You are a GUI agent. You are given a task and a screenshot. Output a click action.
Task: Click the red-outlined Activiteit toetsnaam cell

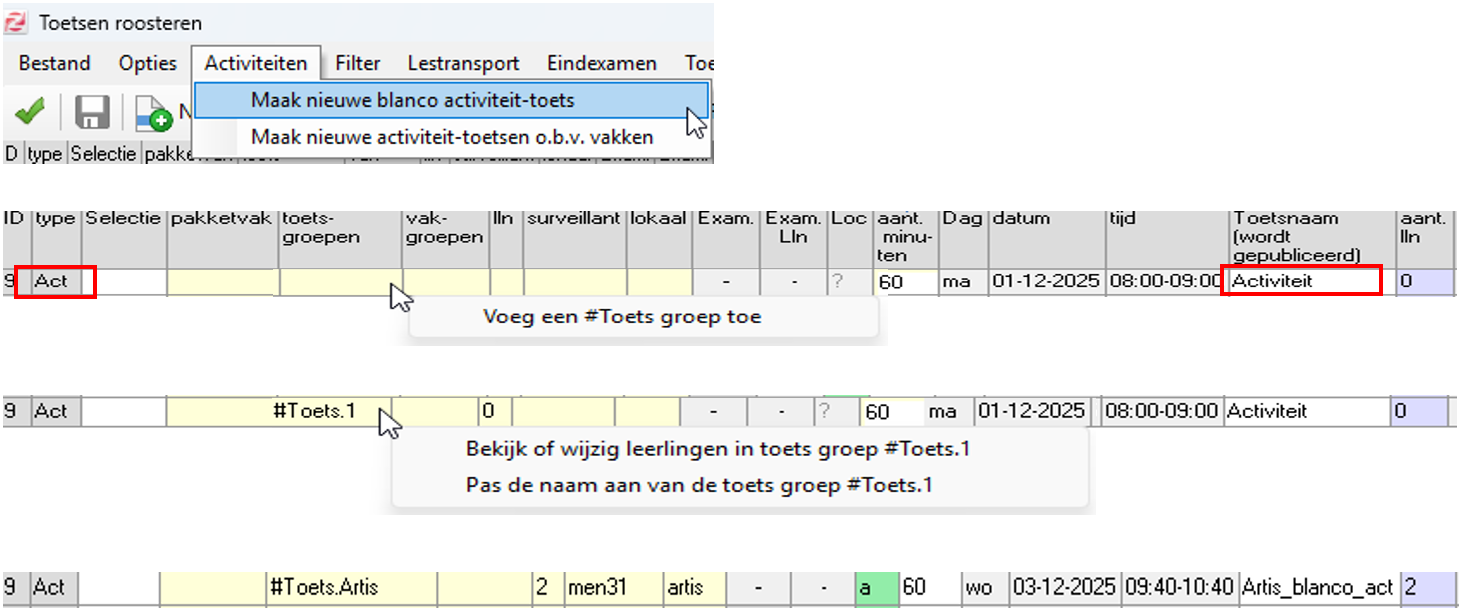1303,281
